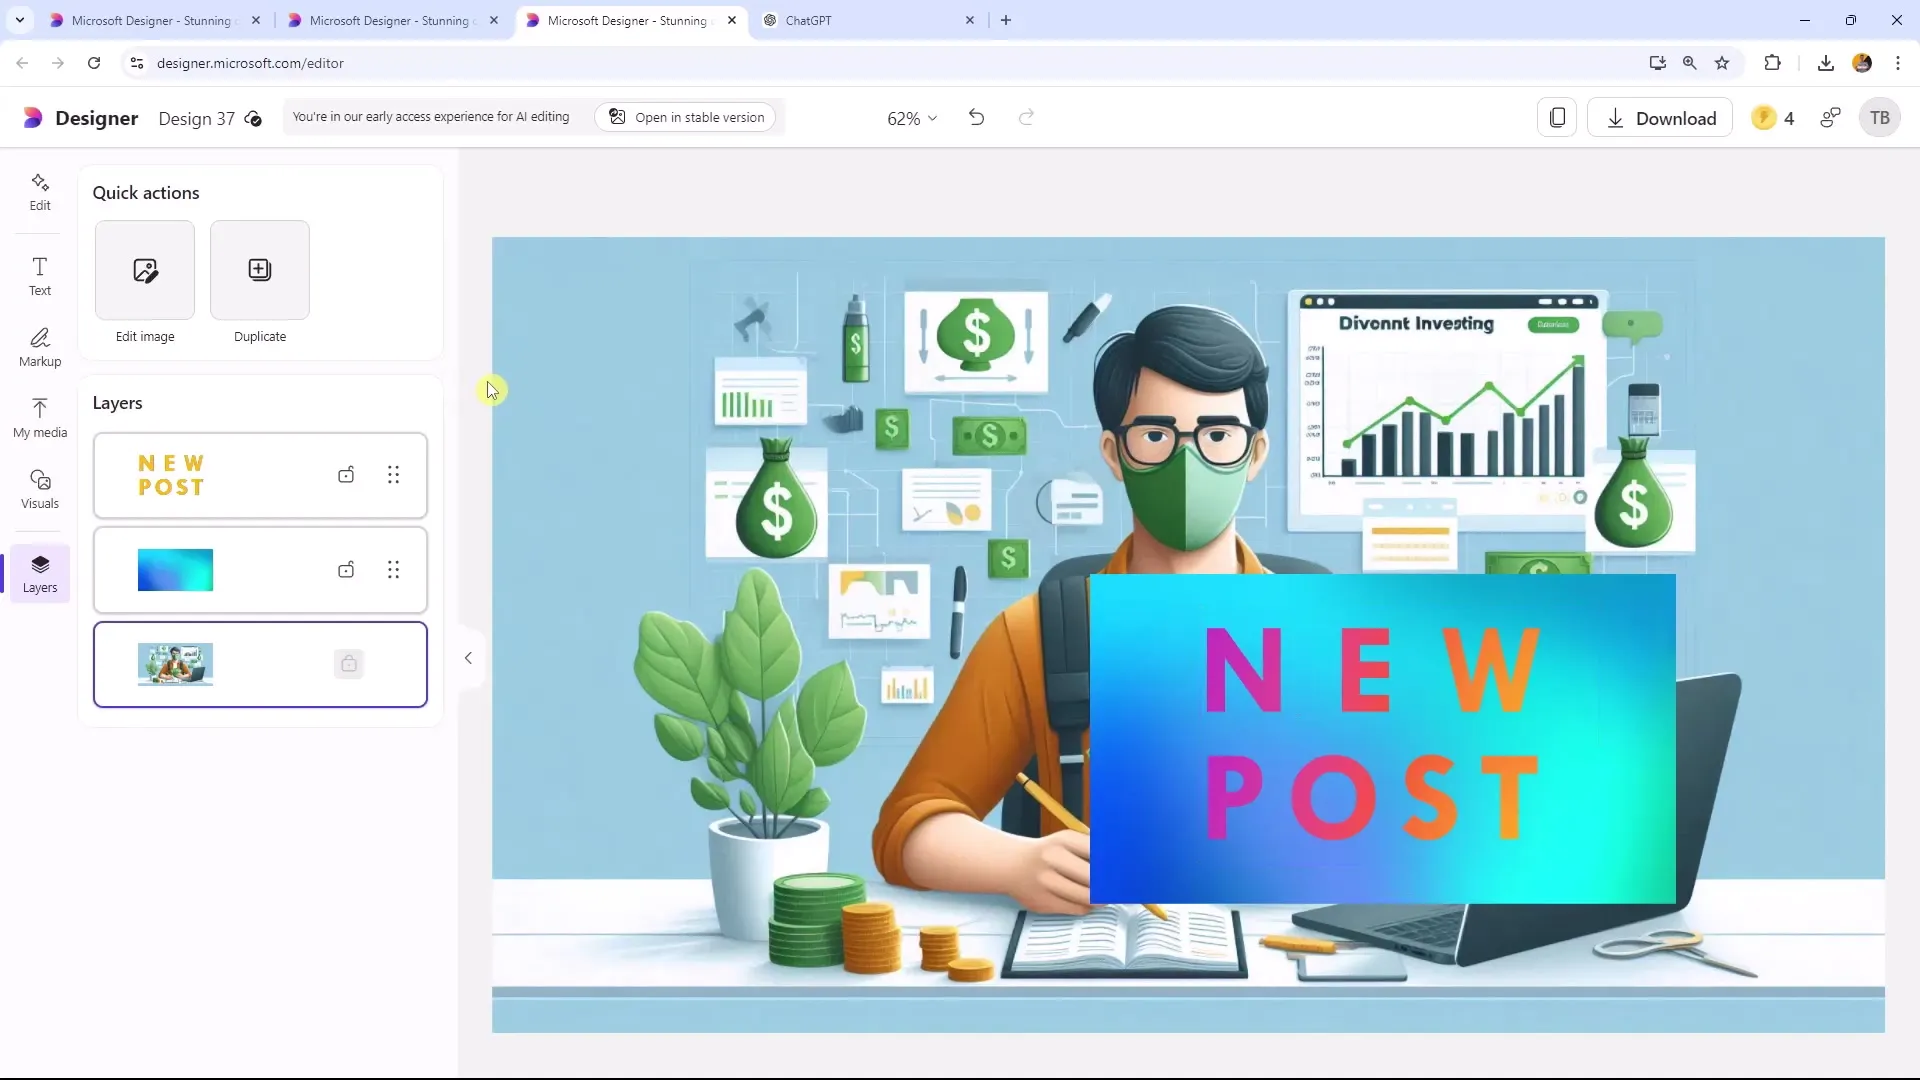Check the coins balance showing 4
The height and width of the screenshot is (1080, 1920).
pos(1773,118)
